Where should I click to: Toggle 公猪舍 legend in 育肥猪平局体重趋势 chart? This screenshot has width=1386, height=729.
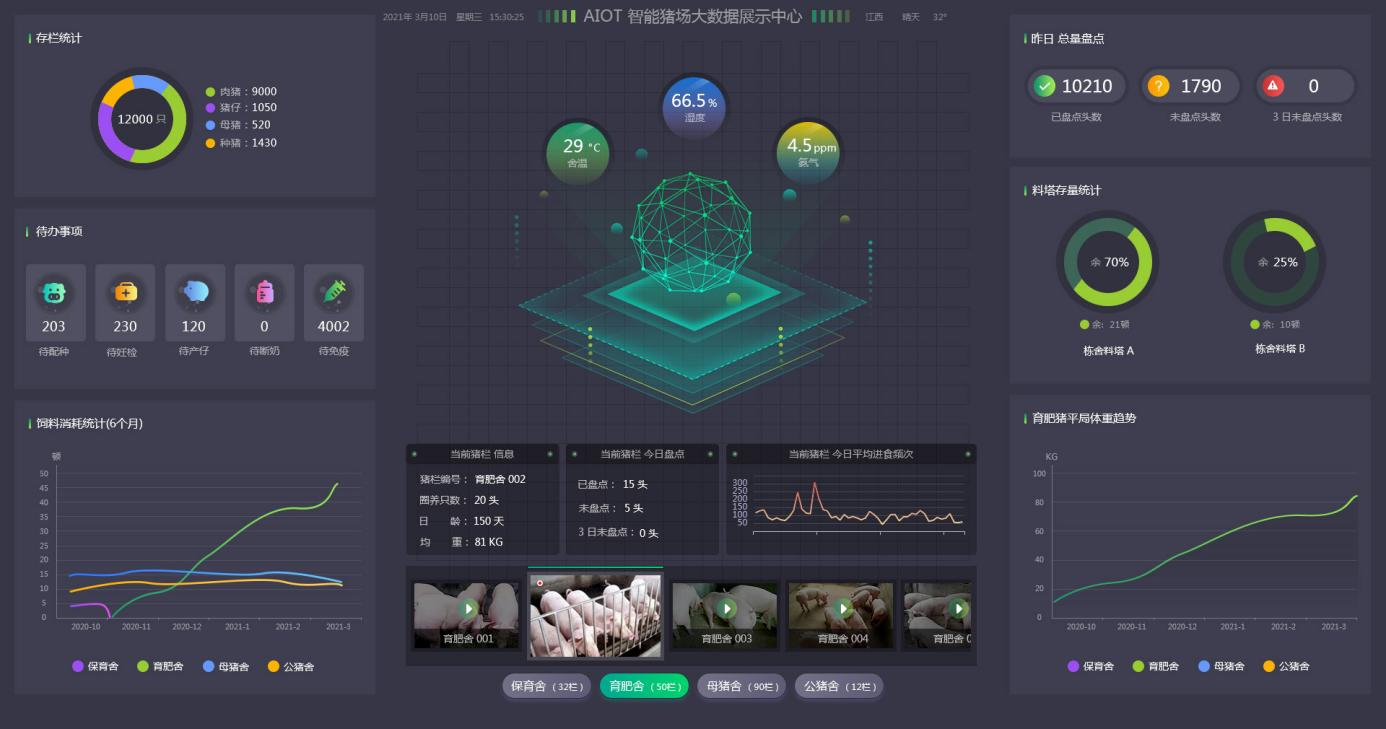(x=1286, y=666)
